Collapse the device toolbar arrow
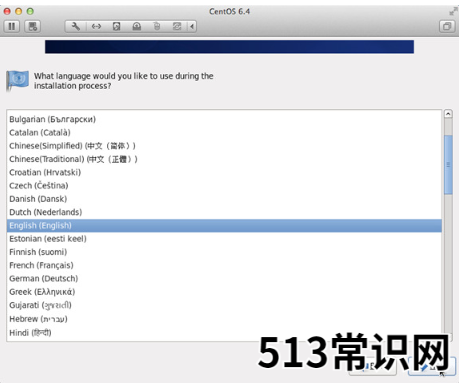The width and height of the screenshot is (459, 383). click(192, 26)
